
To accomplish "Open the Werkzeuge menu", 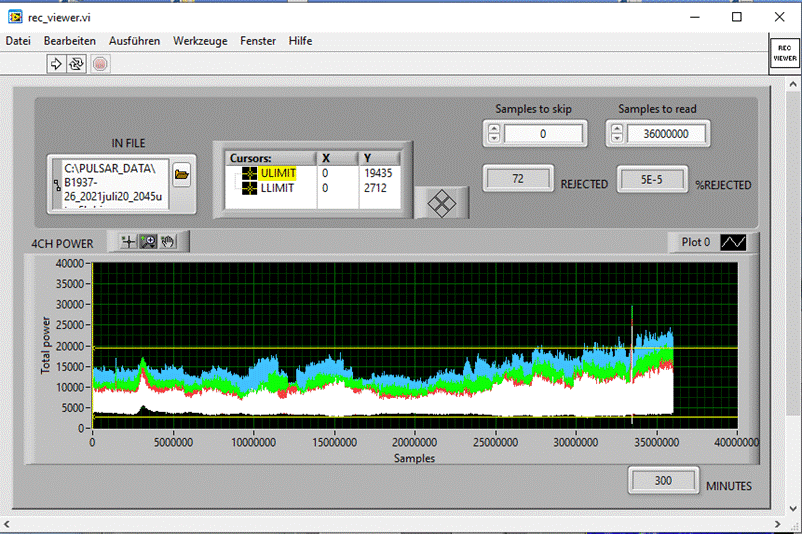I will 200,41.
